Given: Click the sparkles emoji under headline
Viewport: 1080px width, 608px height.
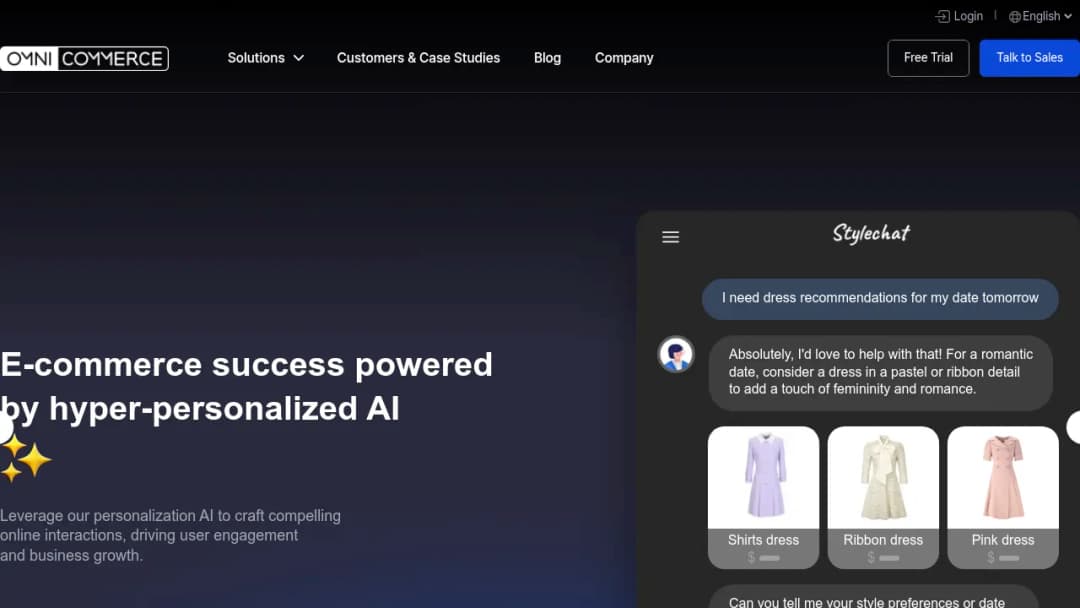Looking at the screenshot, I should point(25,458).
